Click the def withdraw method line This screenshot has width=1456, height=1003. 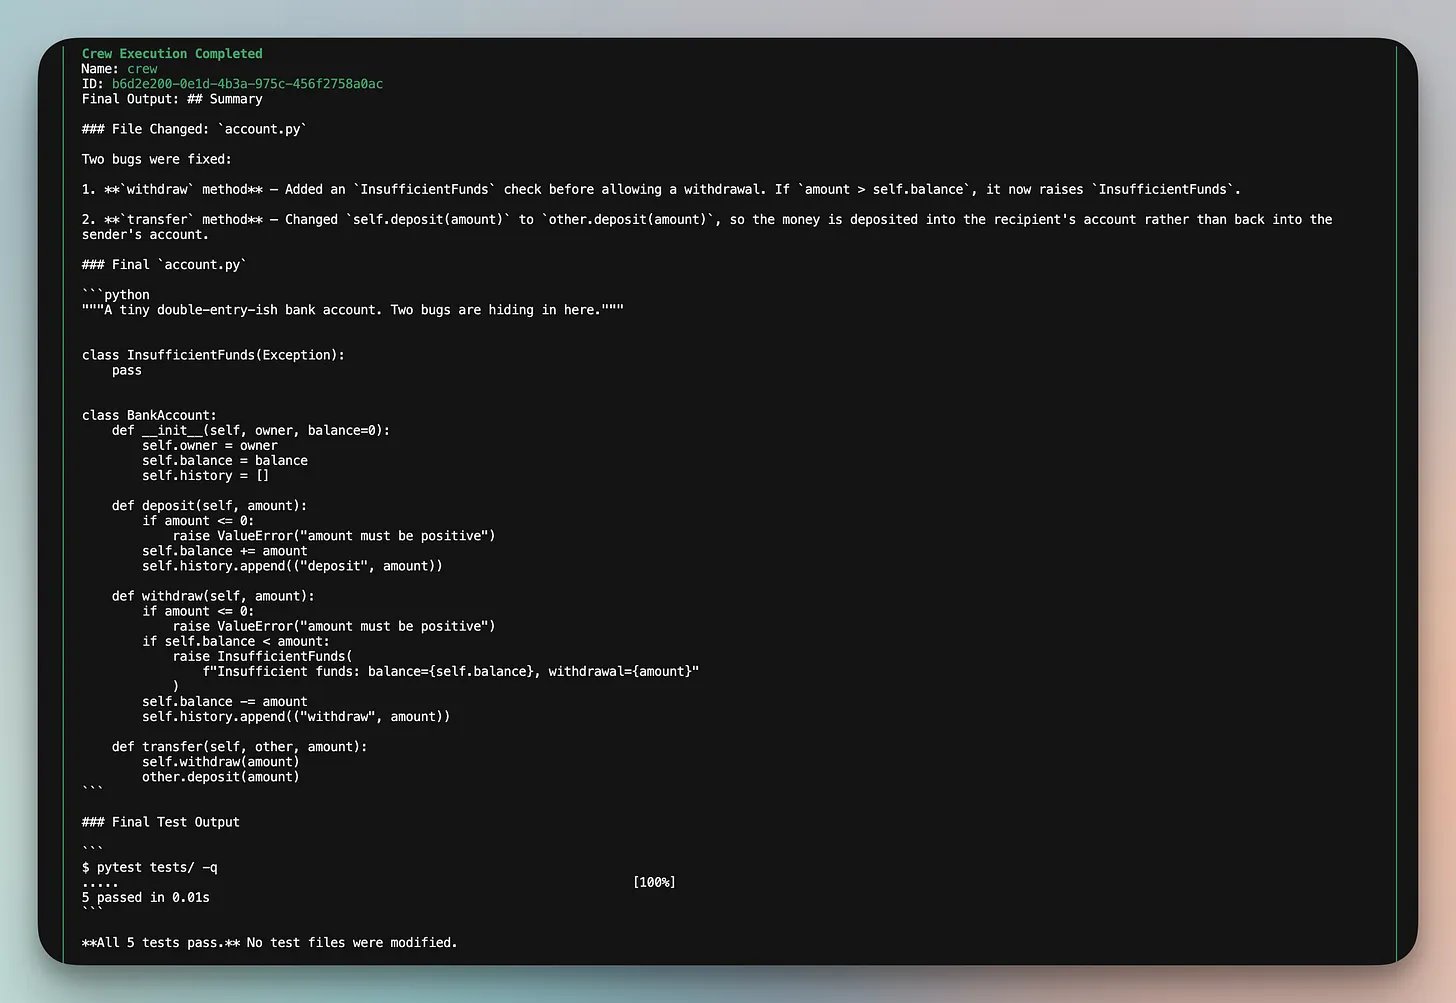pos(213,596)
